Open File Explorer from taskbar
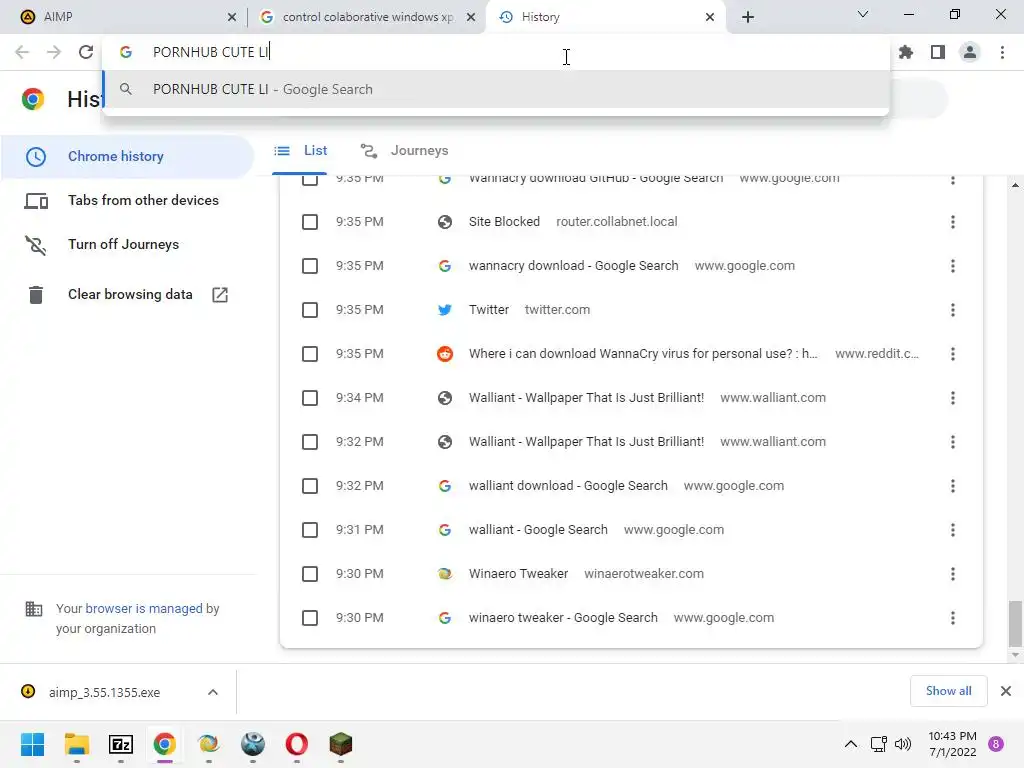 (x=76, y=744)
